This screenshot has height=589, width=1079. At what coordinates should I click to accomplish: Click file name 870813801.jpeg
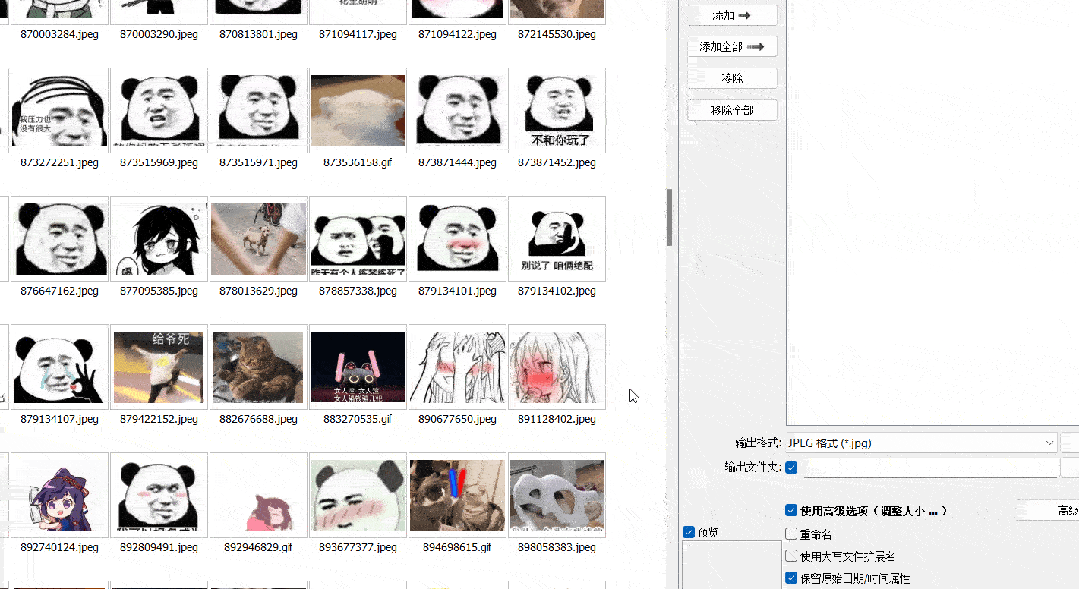[x=258, y=34]
